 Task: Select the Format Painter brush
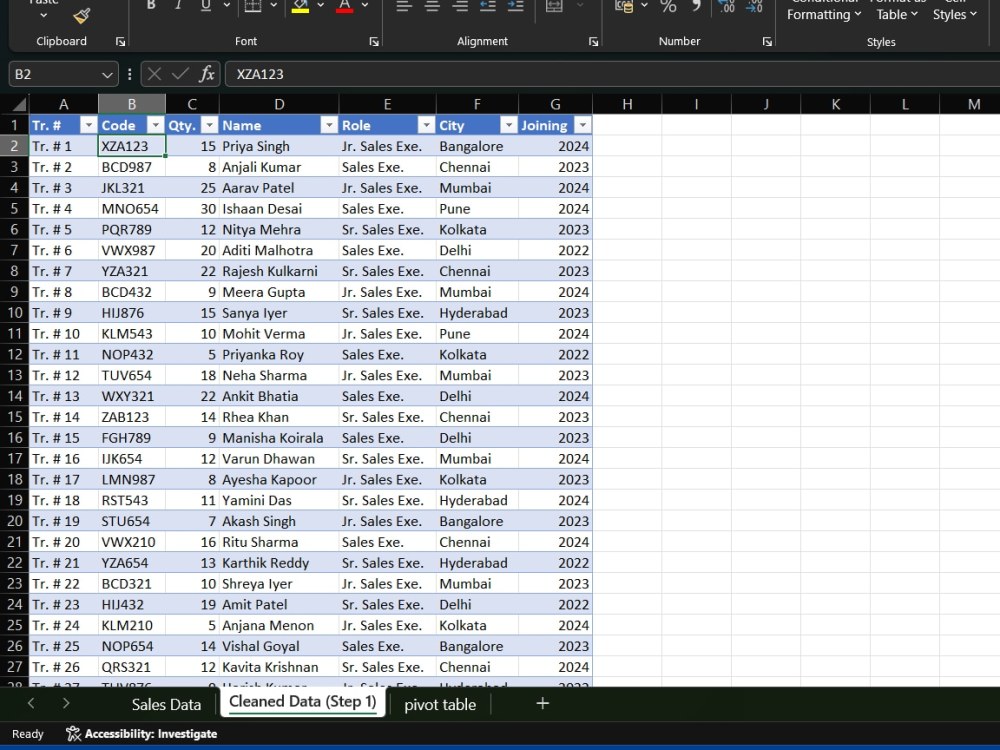[82, 16]
